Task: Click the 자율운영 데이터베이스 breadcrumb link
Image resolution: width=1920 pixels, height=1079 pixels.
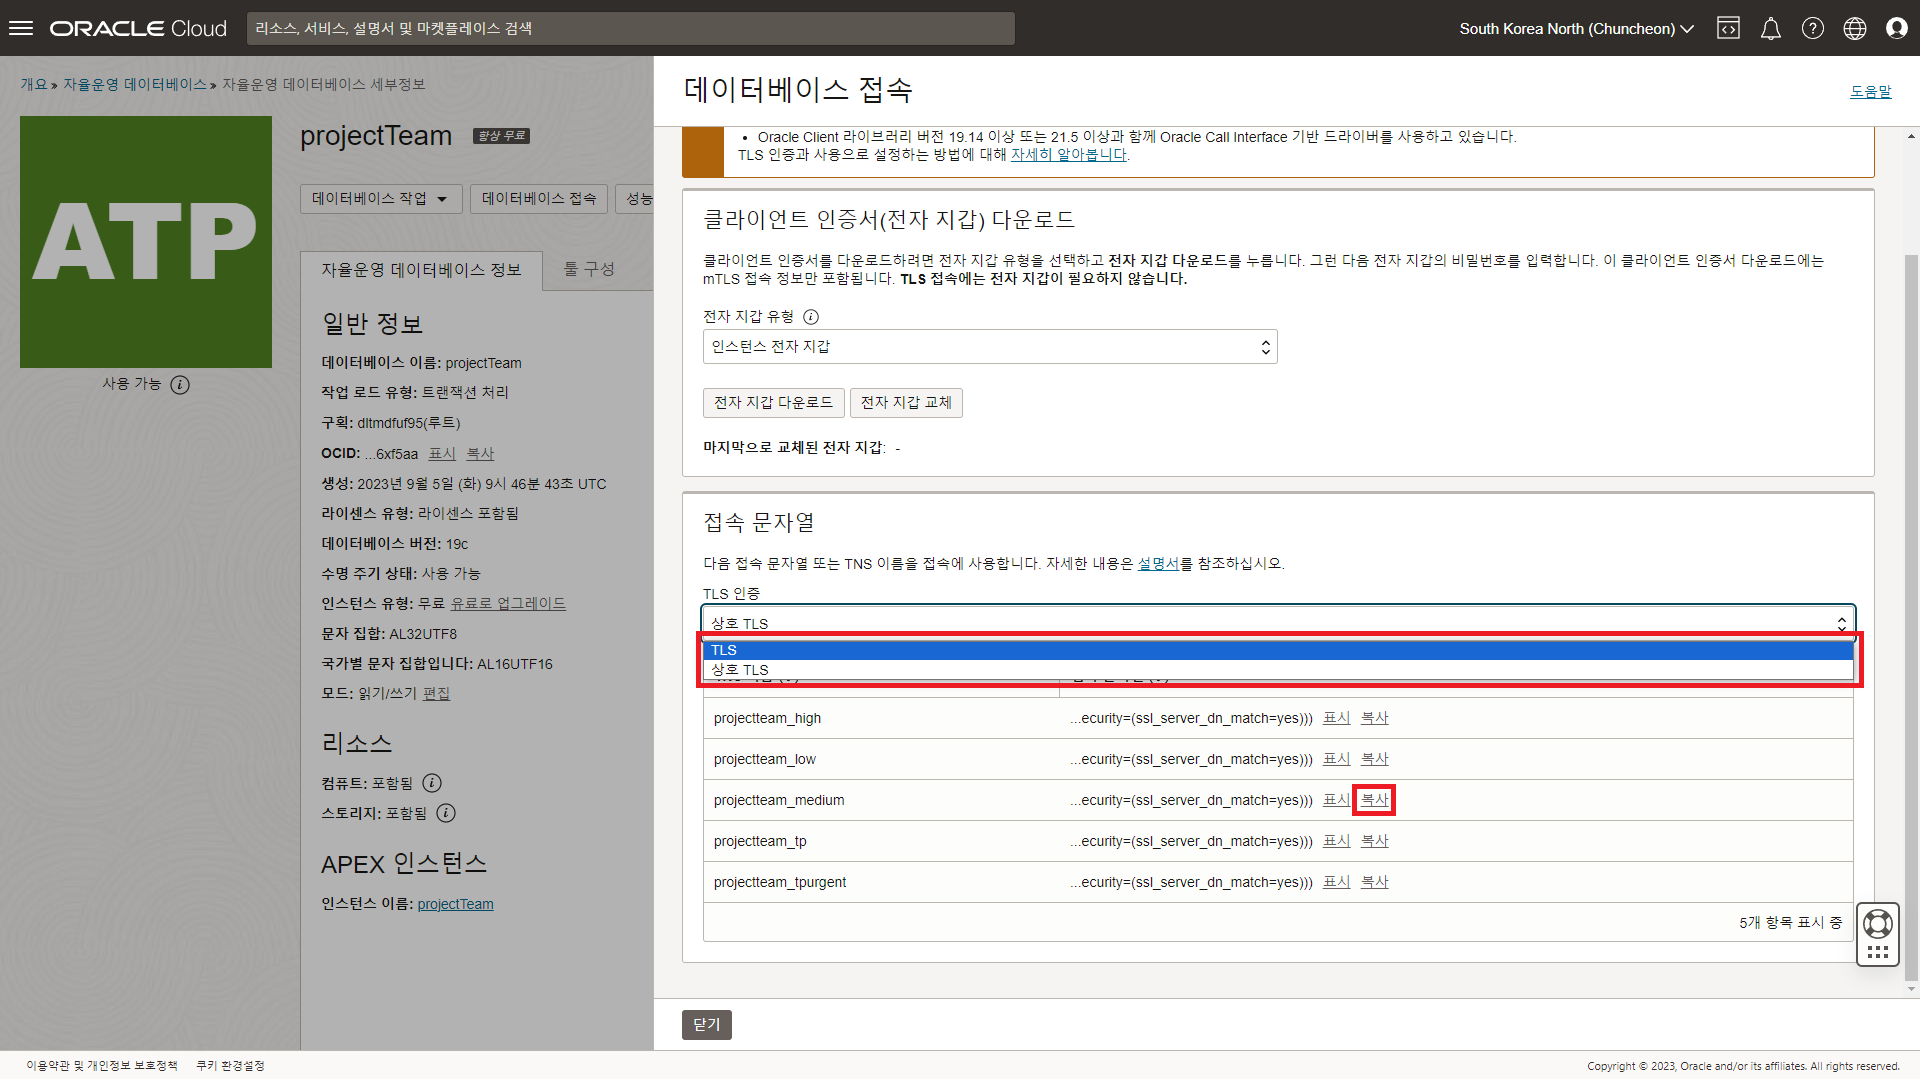Action: coord(135,85)
